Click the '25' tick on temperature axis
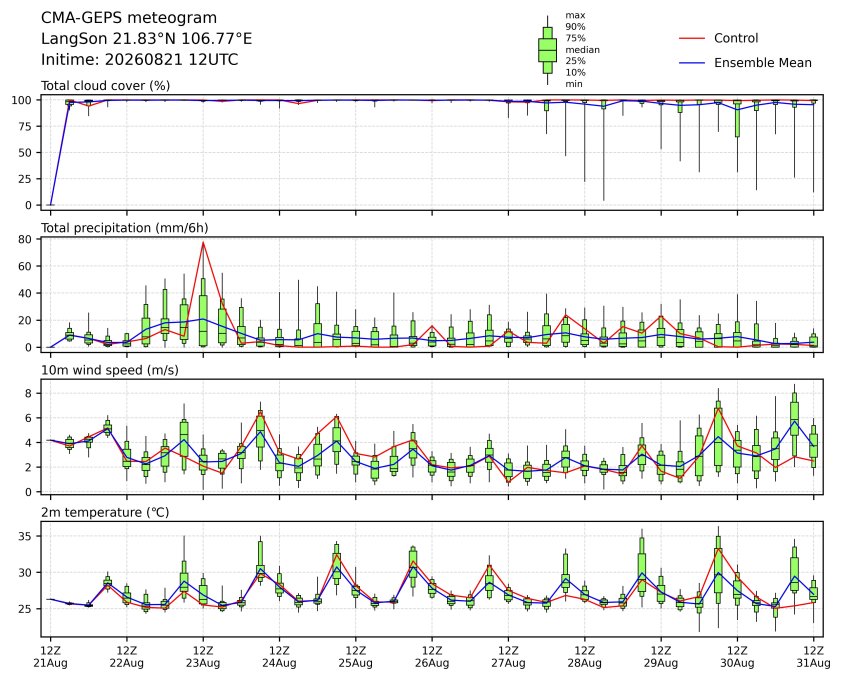The height and width of the screenshot is (680, 842). (x=26, y=609)
